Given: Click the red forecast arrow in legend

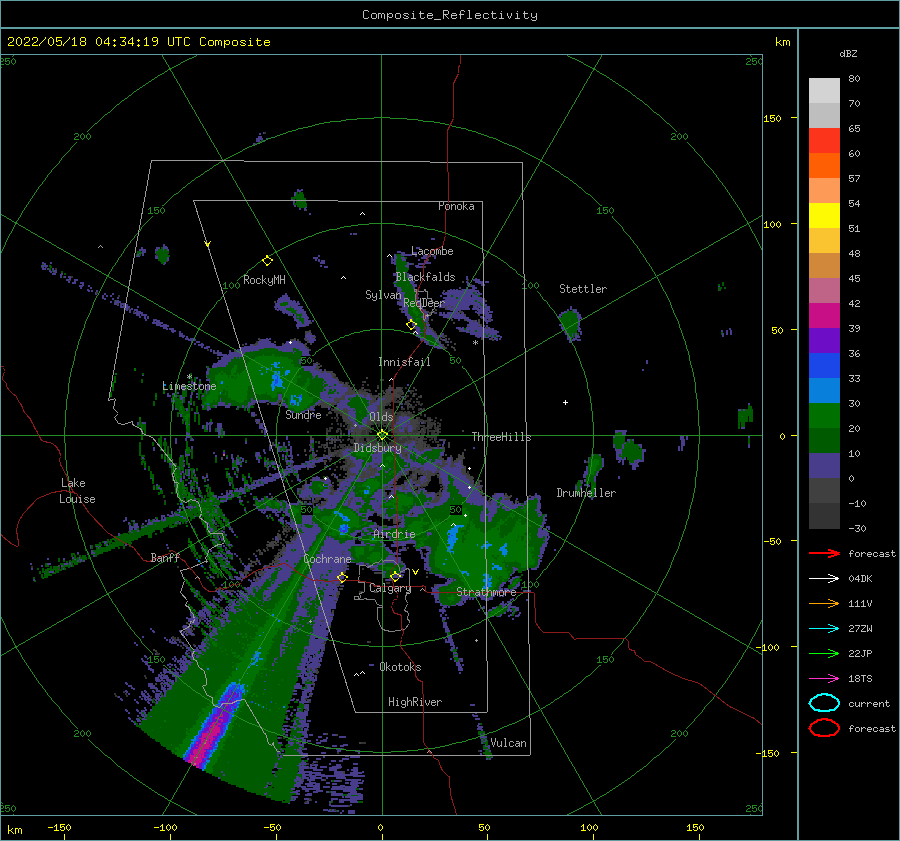Looking at the screenshot, I should (824, 553).
